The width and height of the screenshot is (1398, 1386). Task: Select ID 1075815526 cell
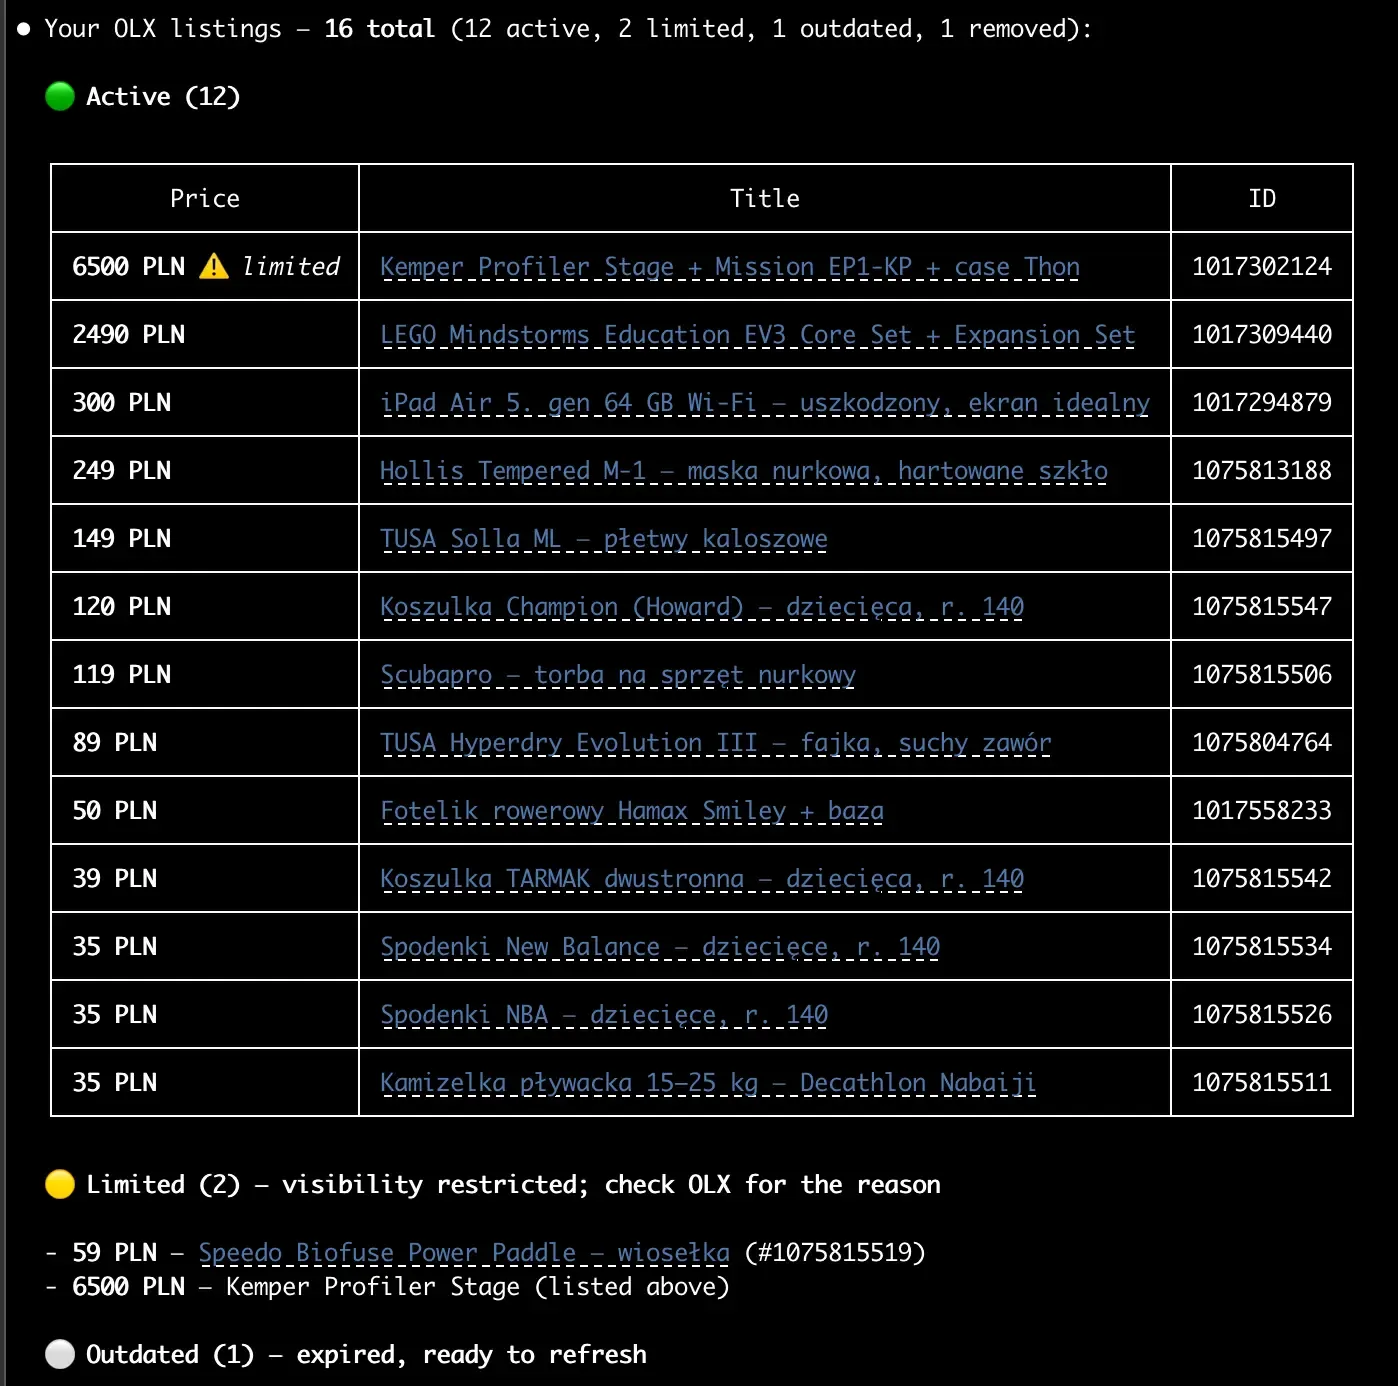[x=1262, y=1014]
